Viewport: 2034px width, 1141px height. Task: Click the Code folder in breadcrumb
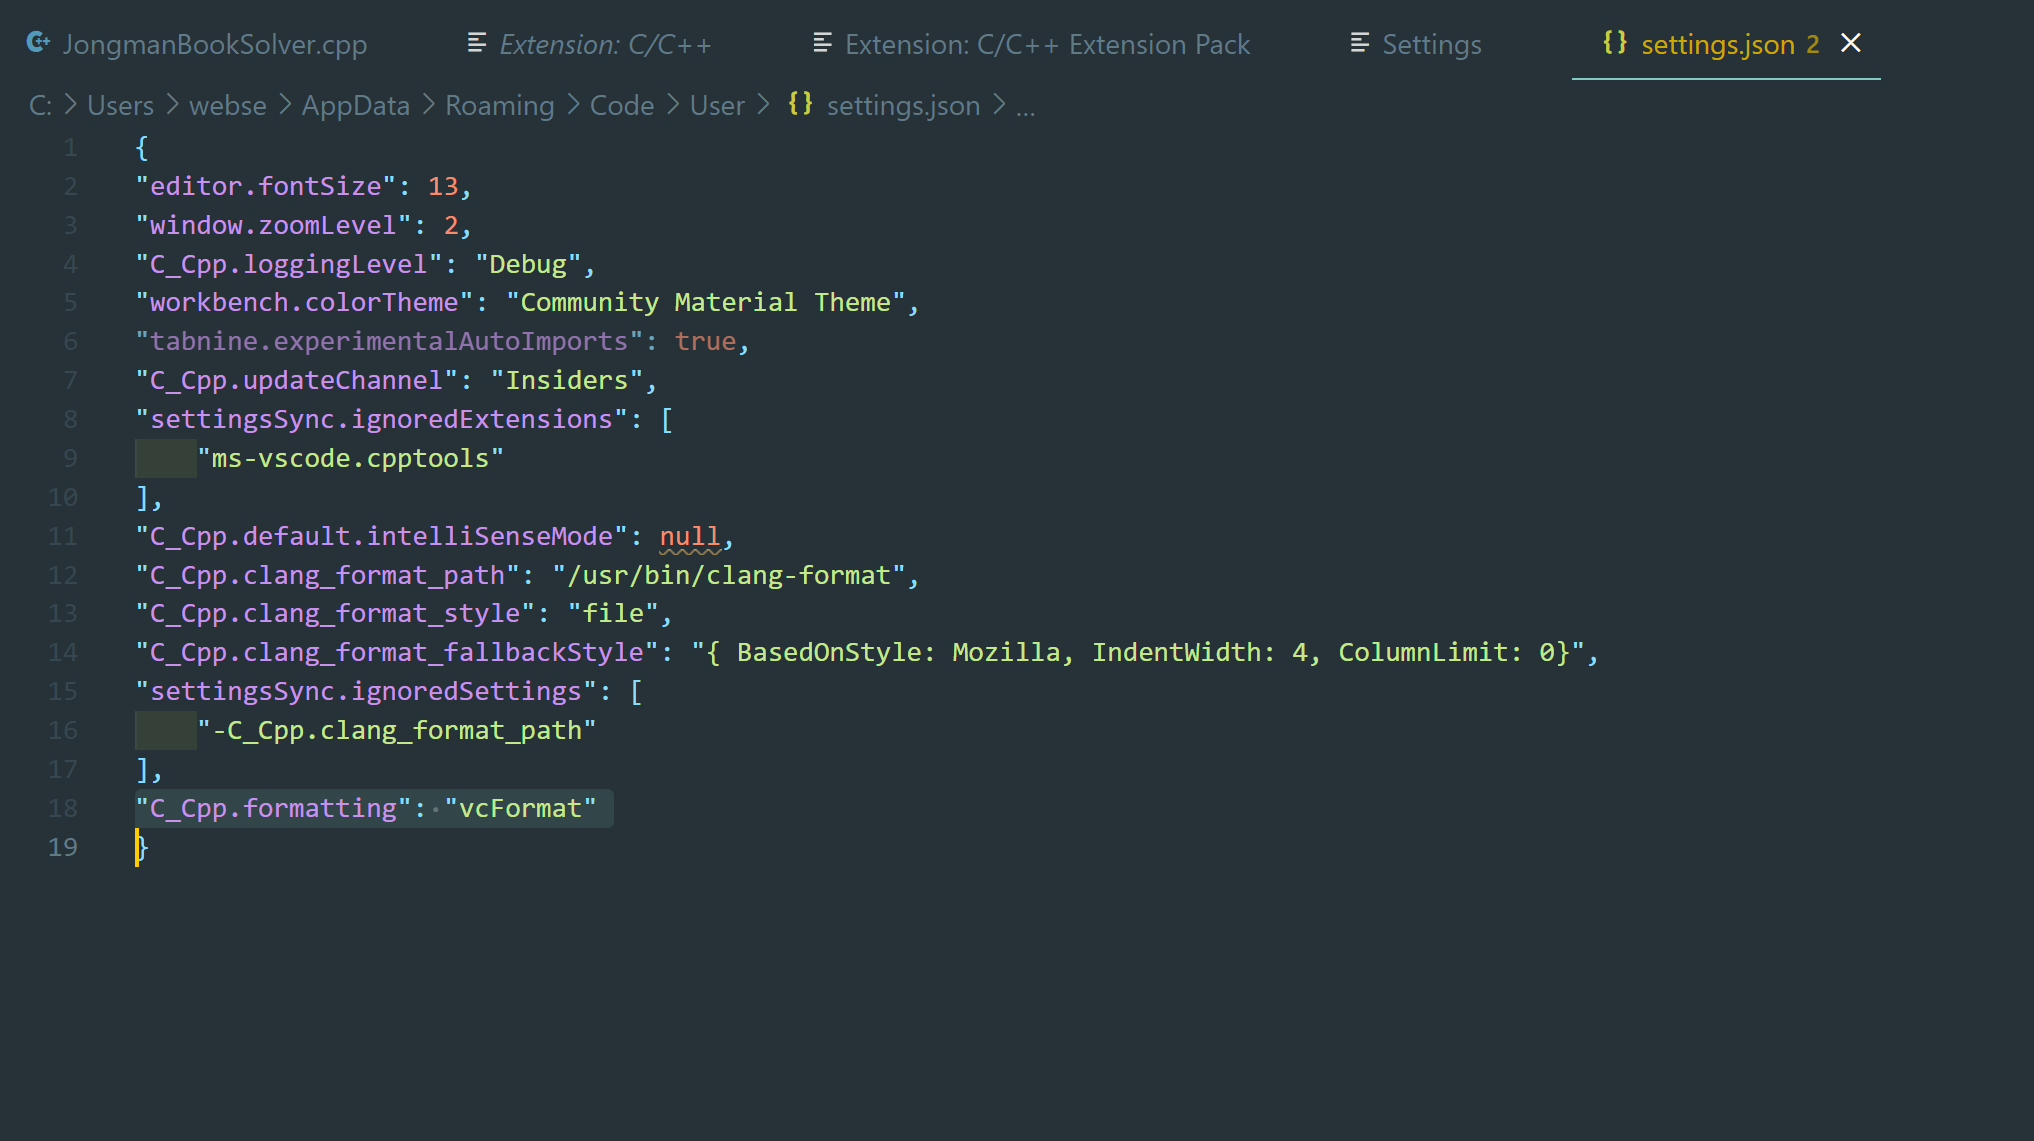[x=621, y=106]
